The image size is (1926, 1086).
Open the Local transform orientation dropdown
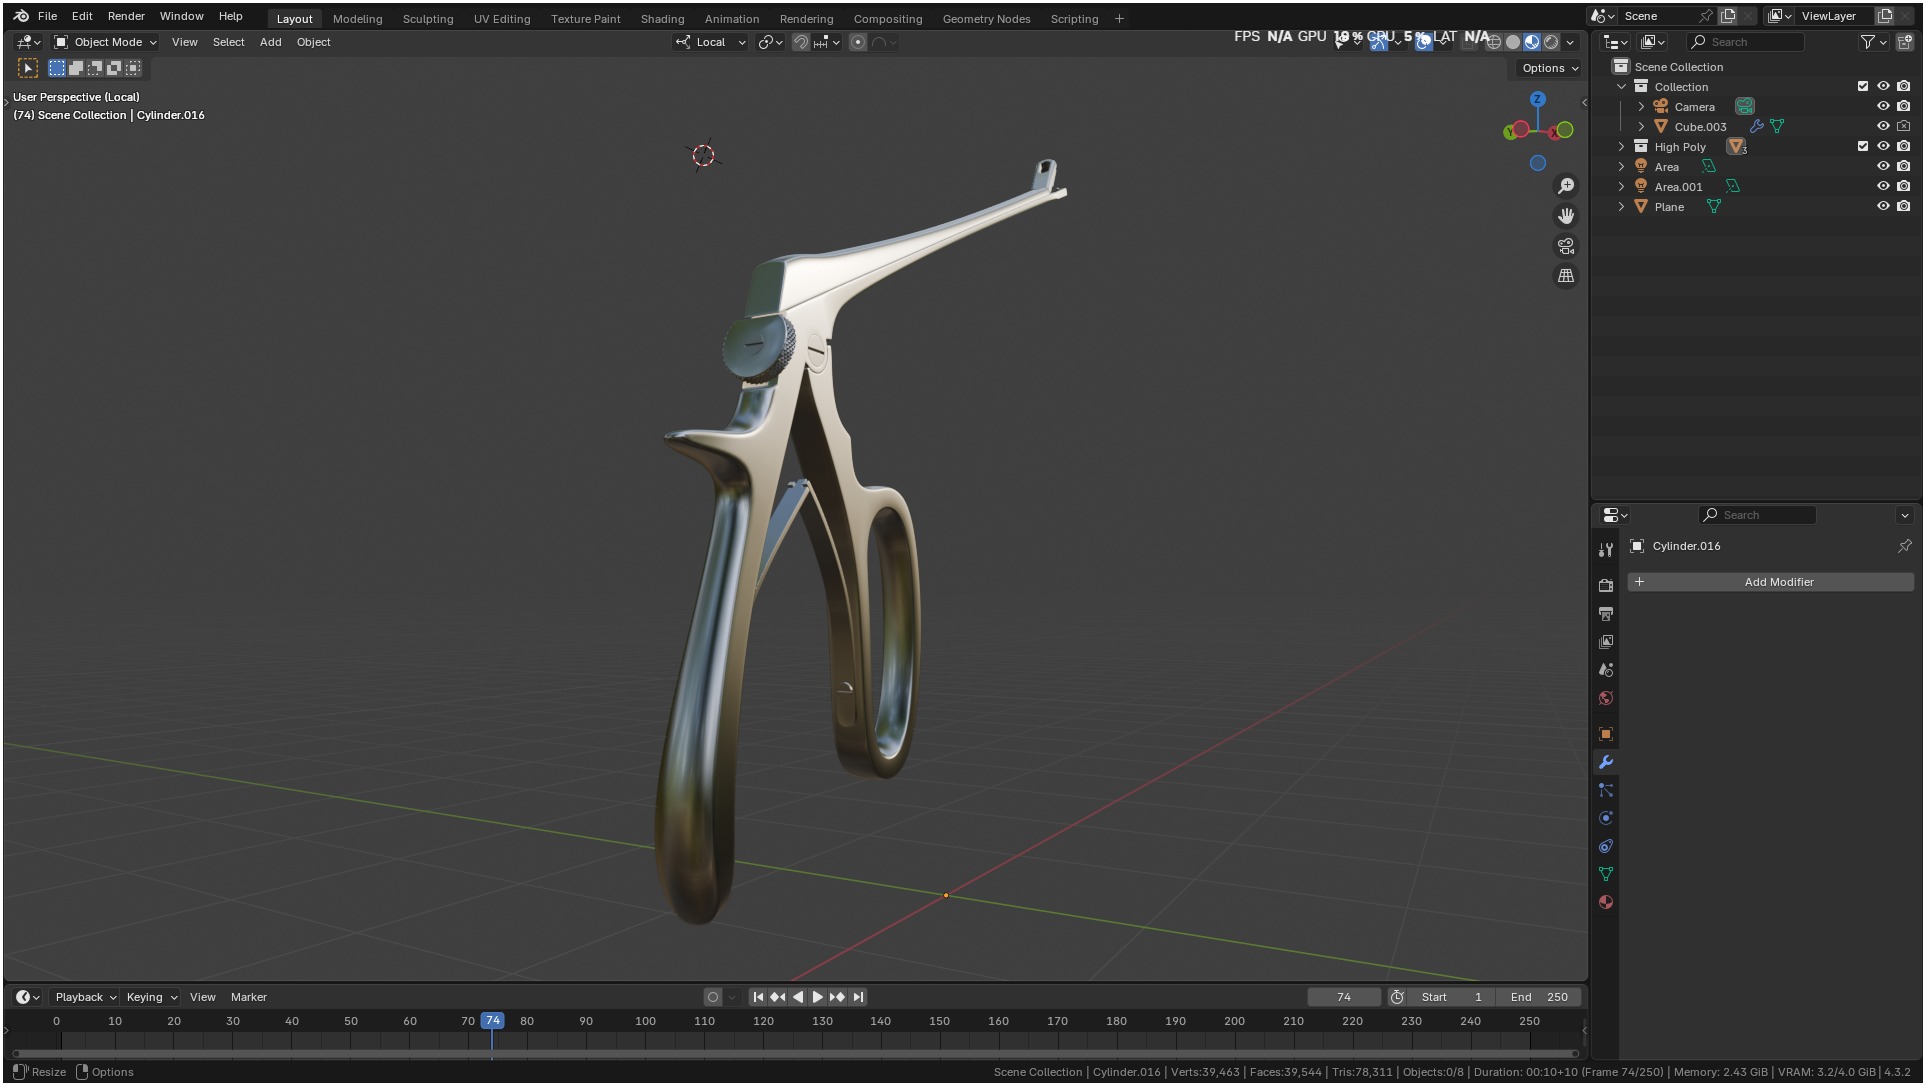(711, 42)
